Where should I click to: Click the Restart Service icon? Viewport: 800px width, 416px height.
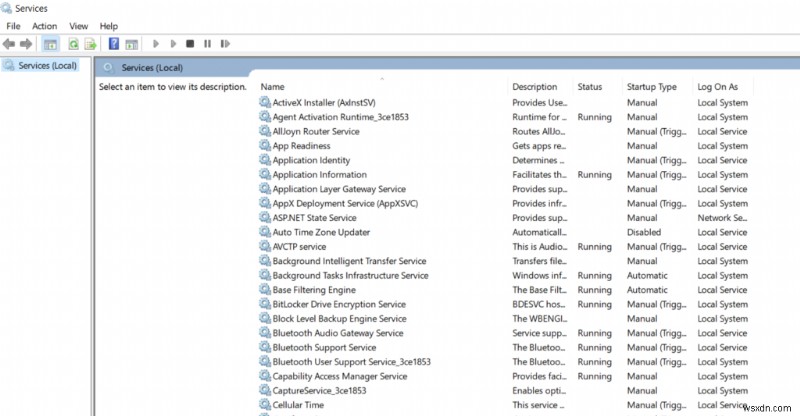click(x=225, y=44)
